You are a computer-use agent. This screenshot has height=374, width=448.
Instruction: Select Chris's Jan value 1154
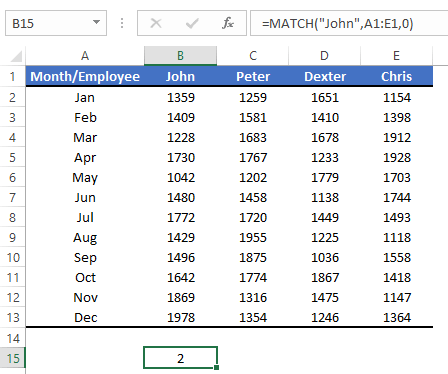(x=396, y=97)
